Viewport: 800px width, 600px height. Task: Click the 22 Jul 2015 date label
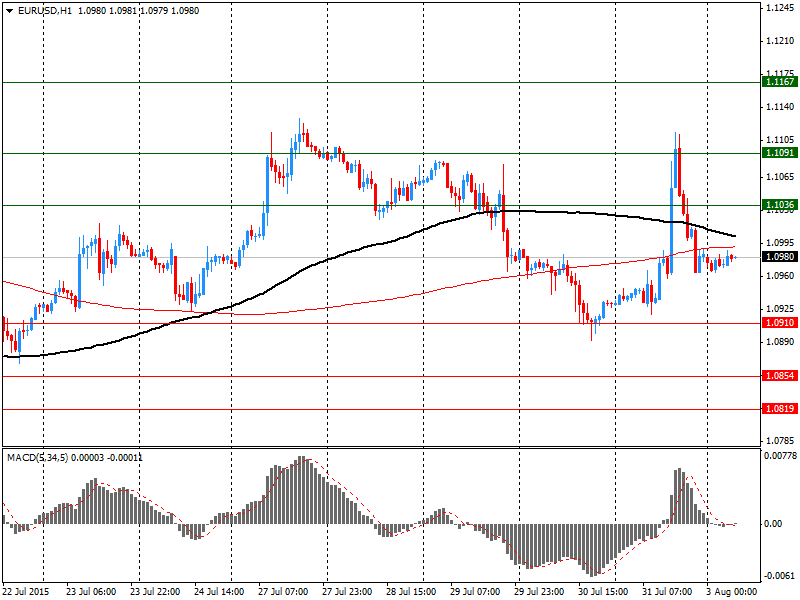[26, 592]
